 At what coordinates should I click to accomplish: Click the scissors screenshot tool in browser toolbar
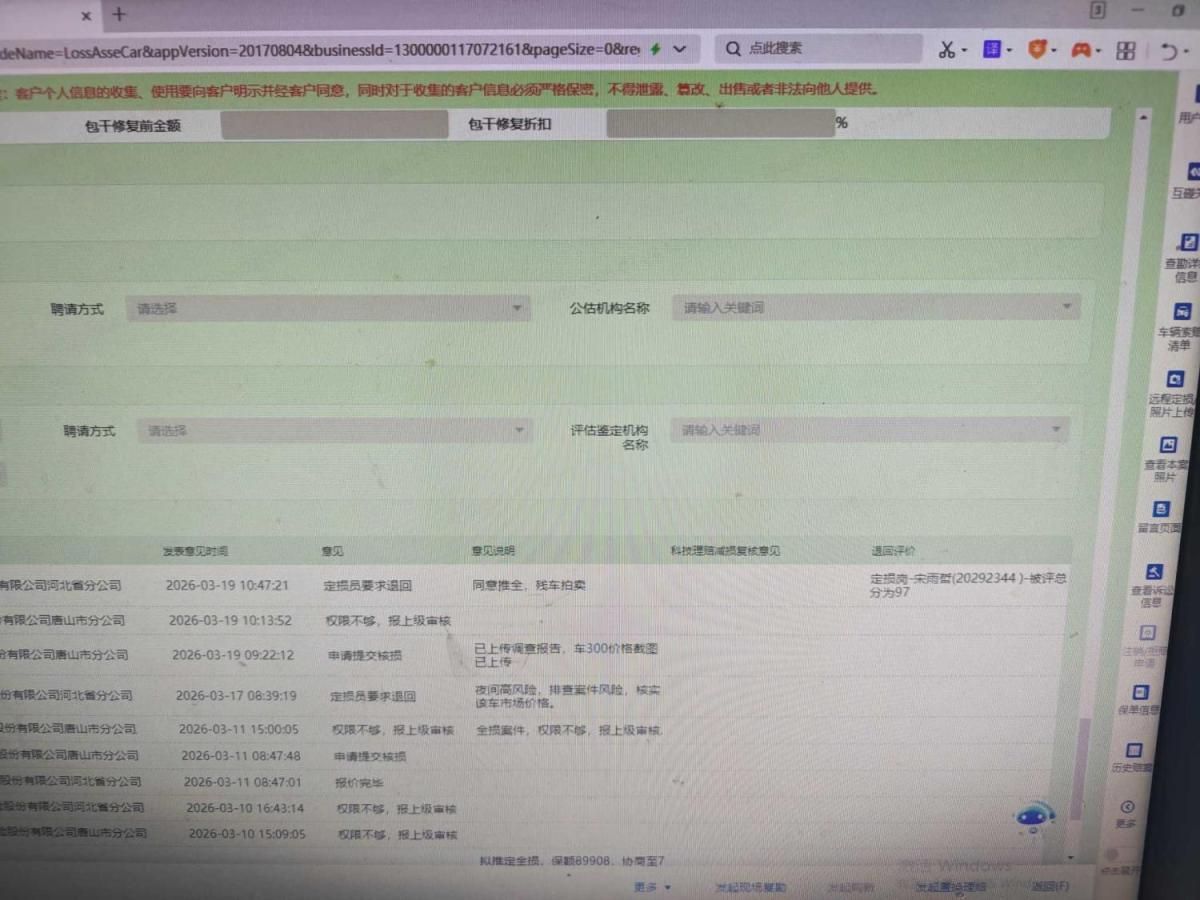[947, 49]
